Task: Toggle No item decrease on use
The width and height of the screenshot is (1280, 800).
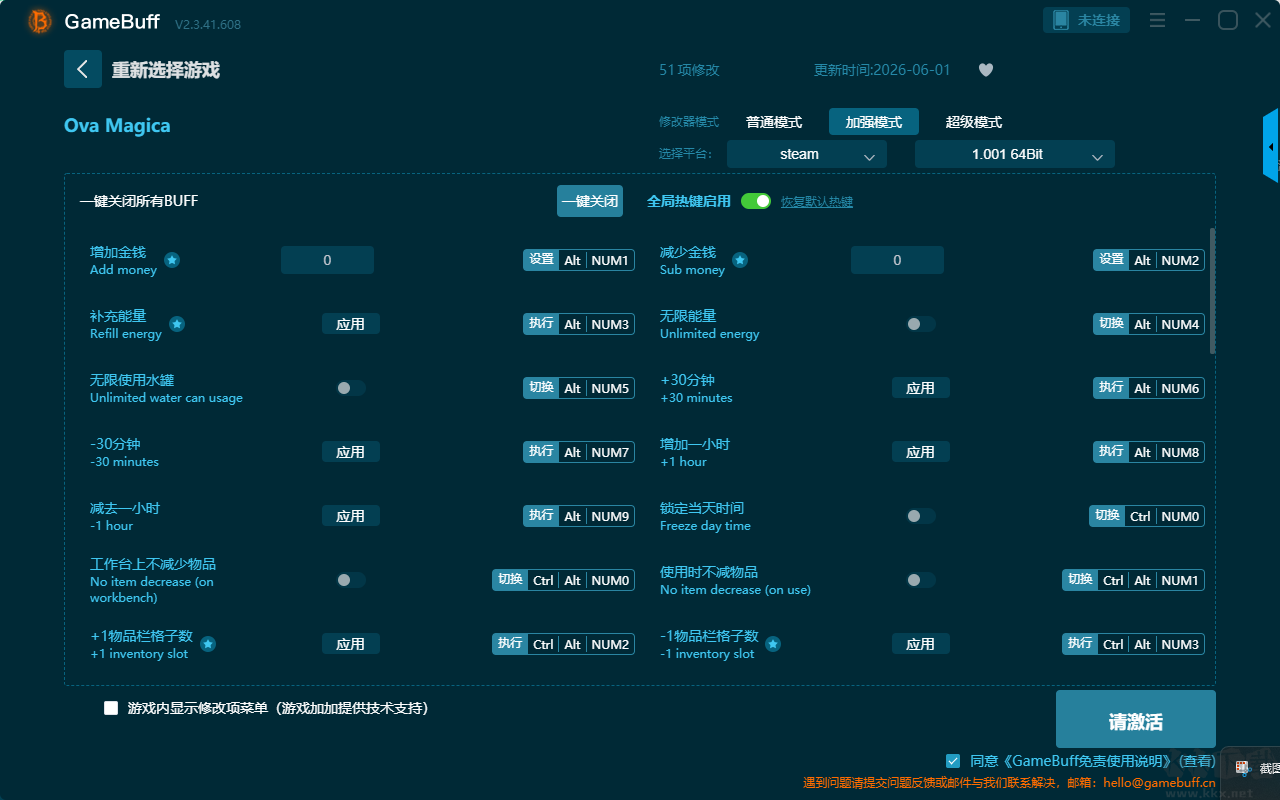Action: pos(921,580)
